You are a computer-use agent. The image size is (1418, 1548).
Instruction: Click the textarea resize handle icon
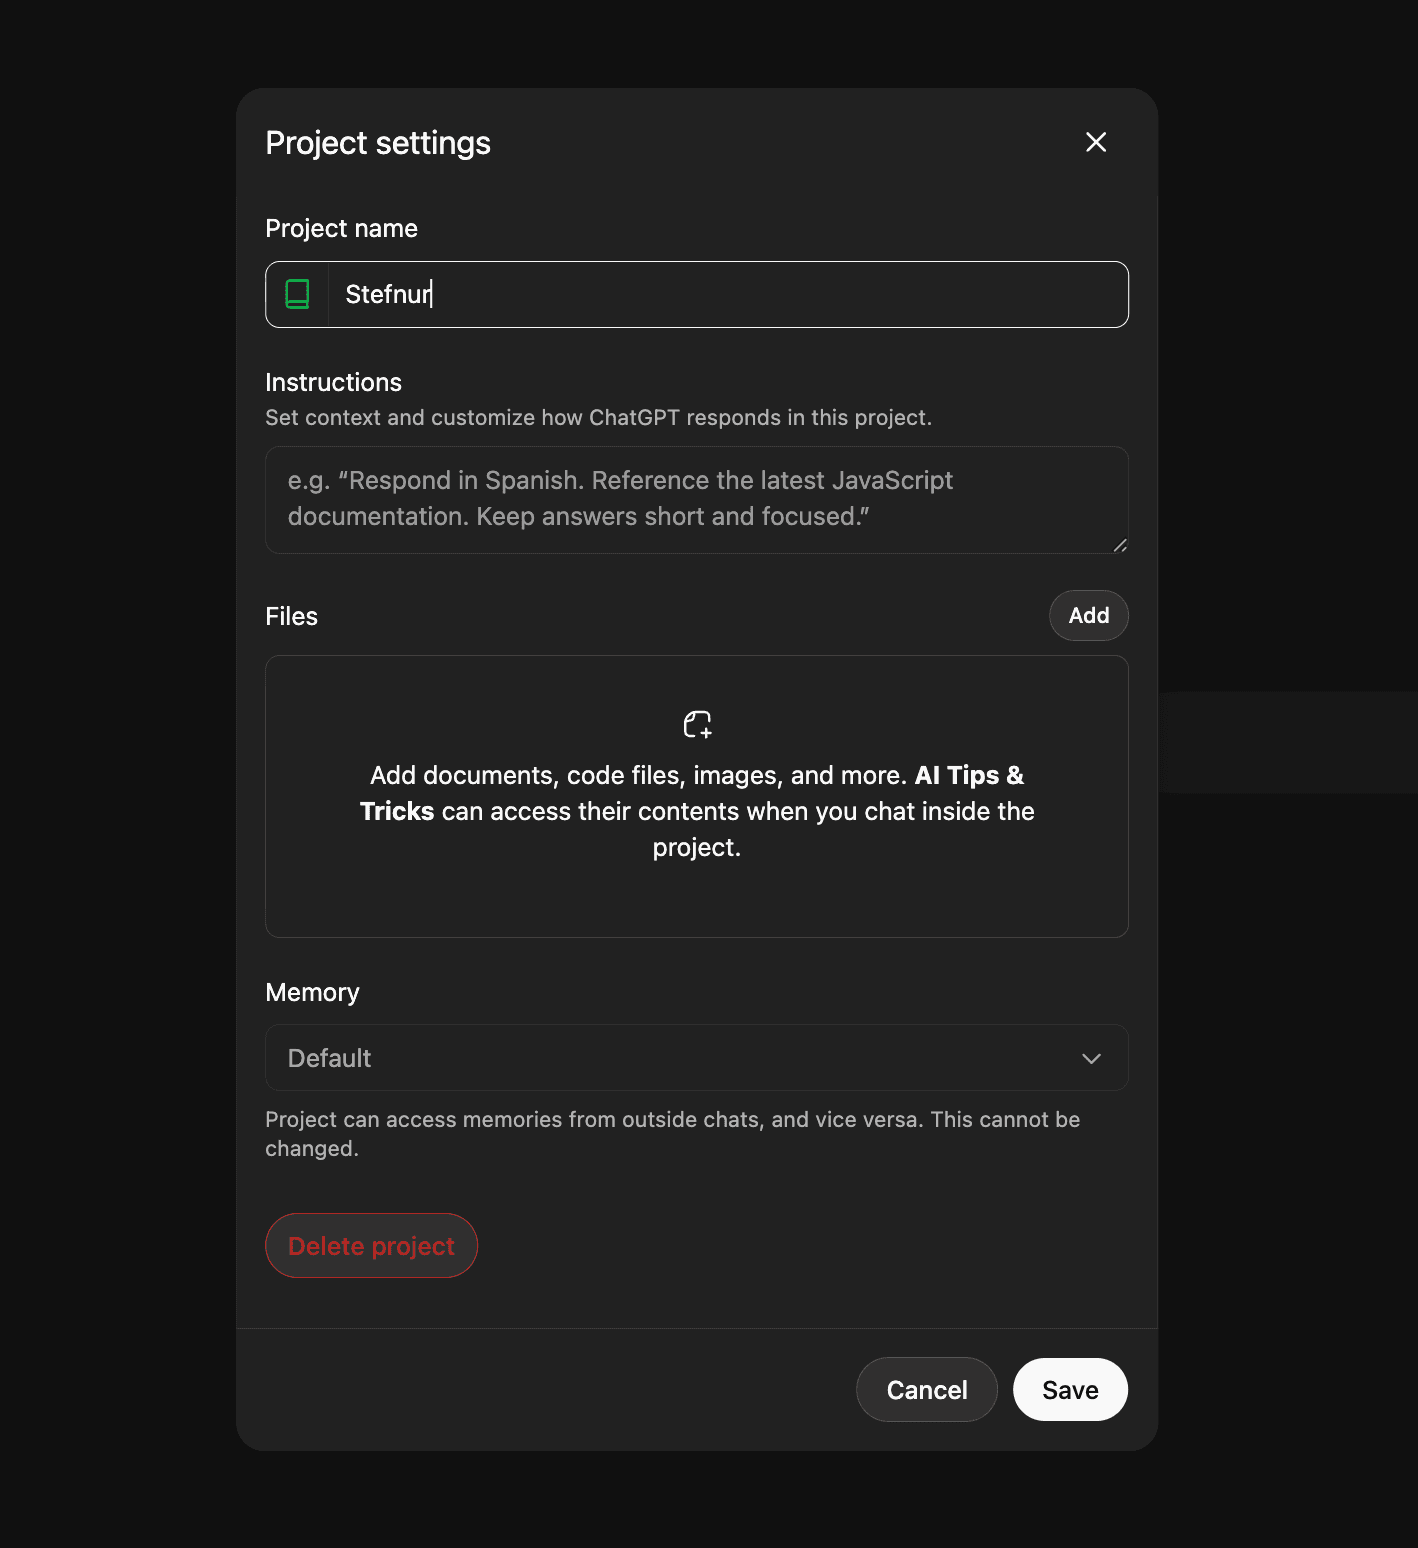[x=1120, y=545]
